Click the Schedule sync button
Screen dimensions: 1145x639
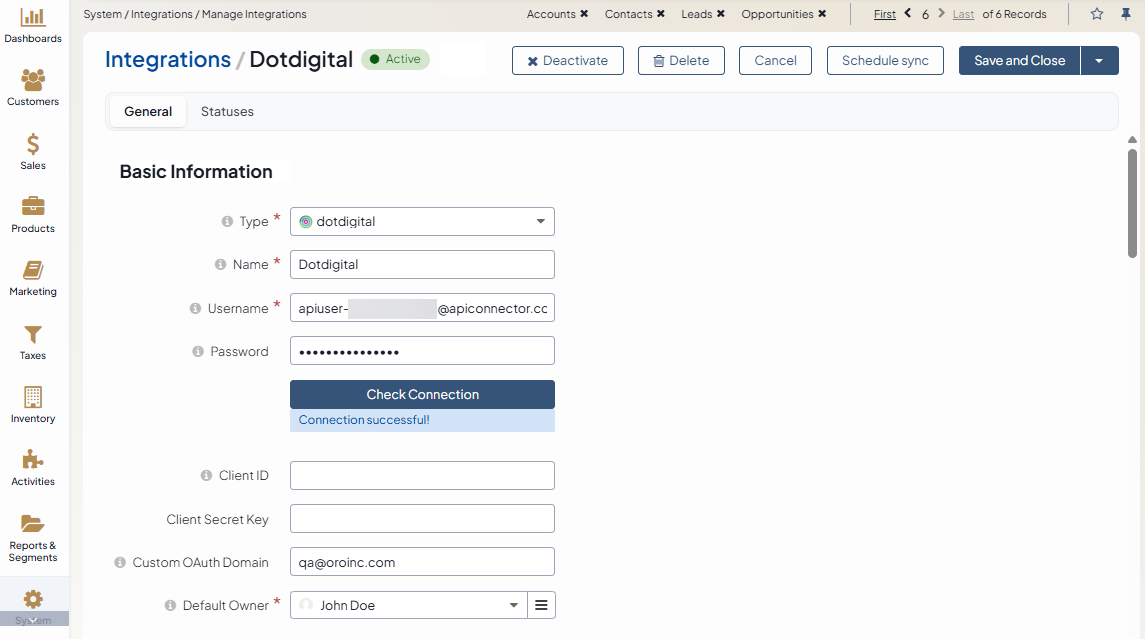click(x=885, y=61)
